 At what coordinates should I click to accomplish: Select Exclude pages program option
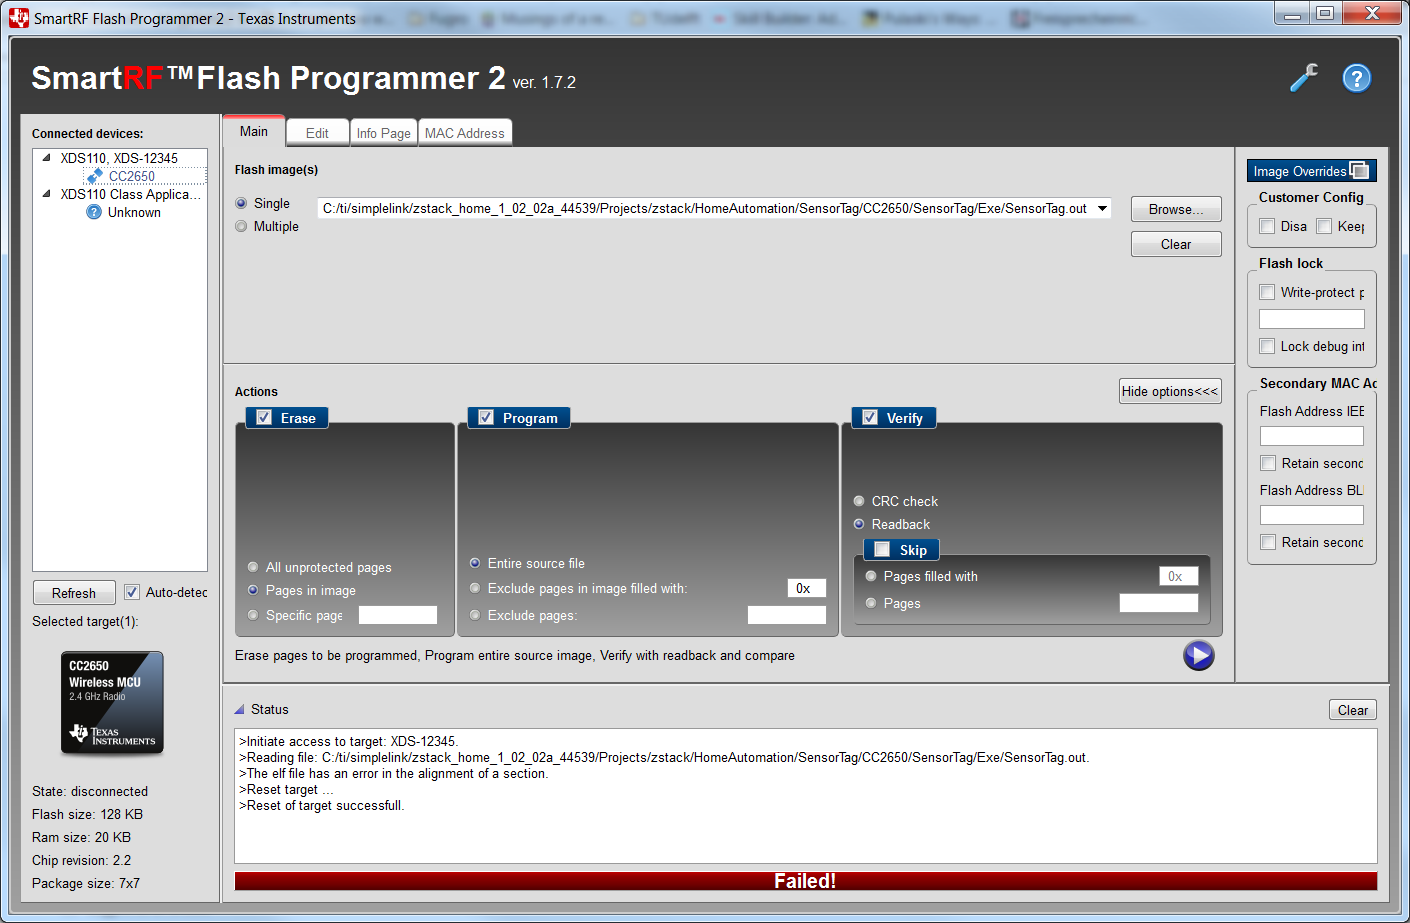tap(475, 615)
